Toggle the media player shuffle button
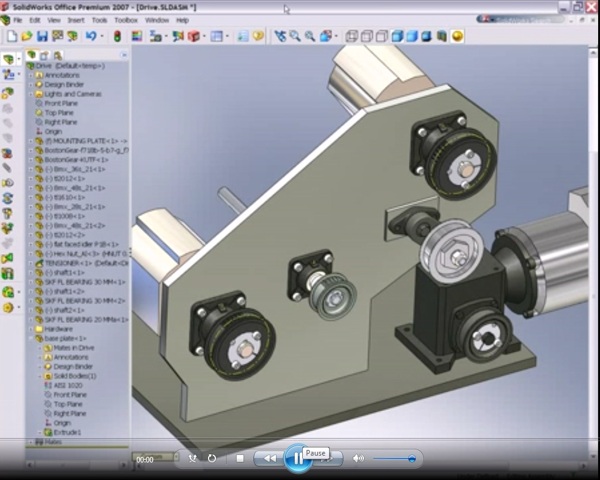The image size is (600, 480). [x=193, y=458]
